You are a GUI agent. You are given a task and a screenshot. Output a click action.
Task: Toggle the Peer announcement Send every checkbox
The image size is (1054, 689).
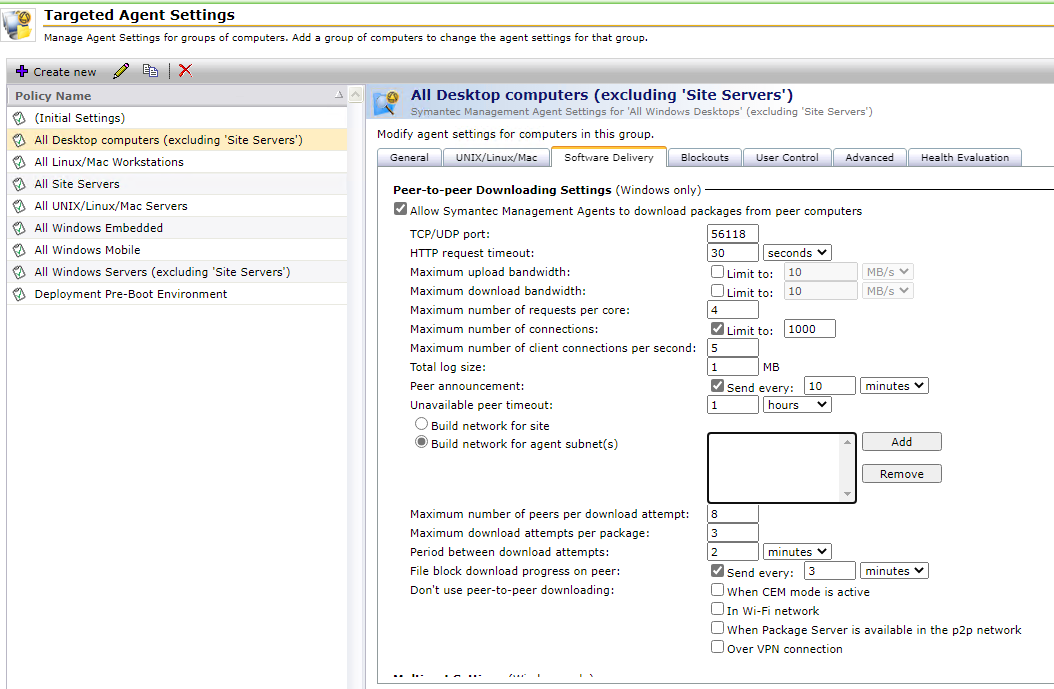[x=717, y=386]
